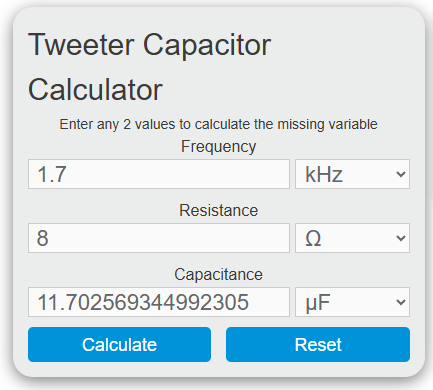
Task: Select the Resistance label text
Action: pyautogui.click(x=219, y=211)
